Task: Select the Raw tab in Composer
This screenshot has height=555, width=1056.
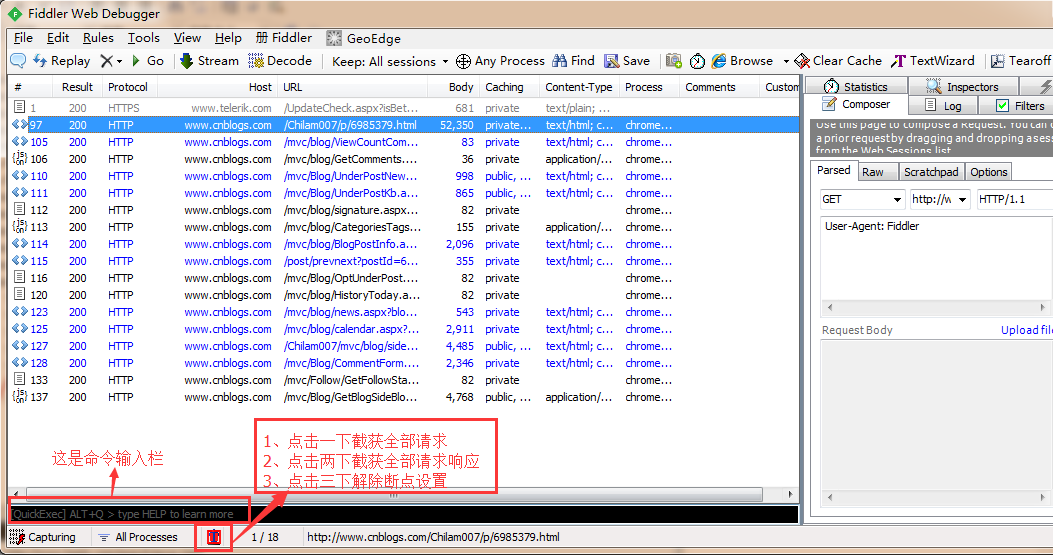Action: [x=878, y=172]
